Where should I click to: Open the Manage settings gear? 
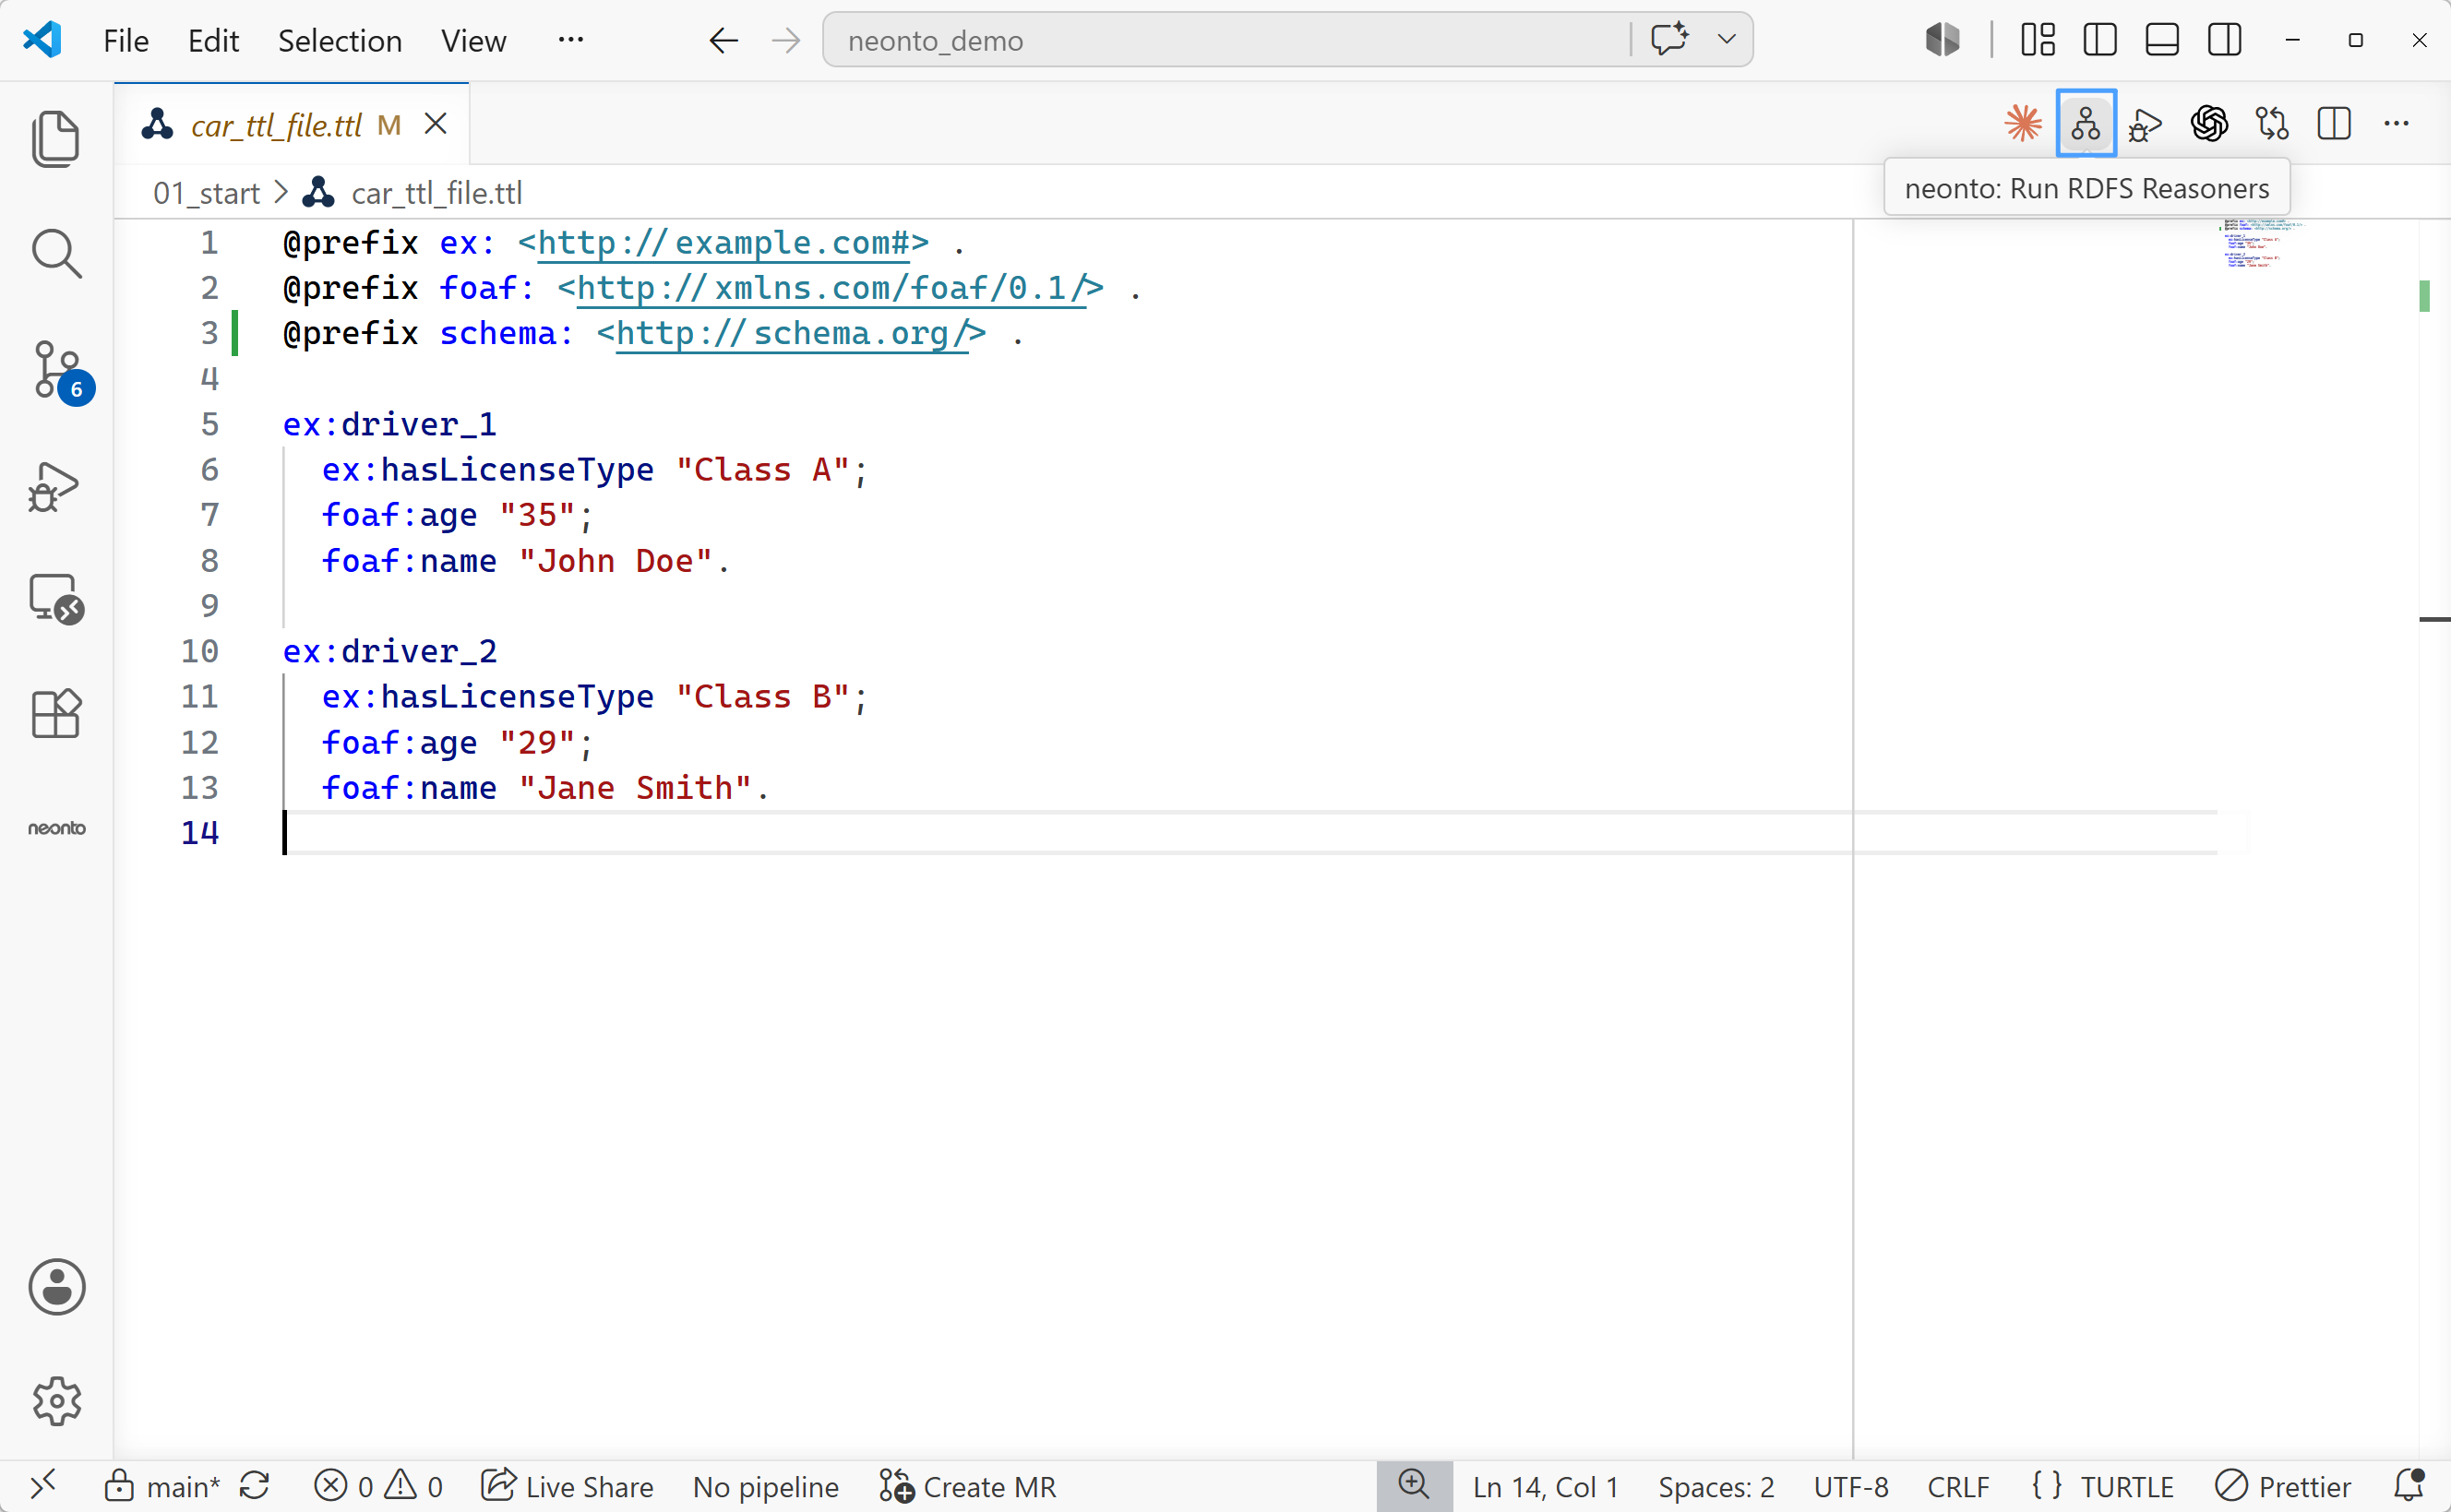pos(56,1401)
